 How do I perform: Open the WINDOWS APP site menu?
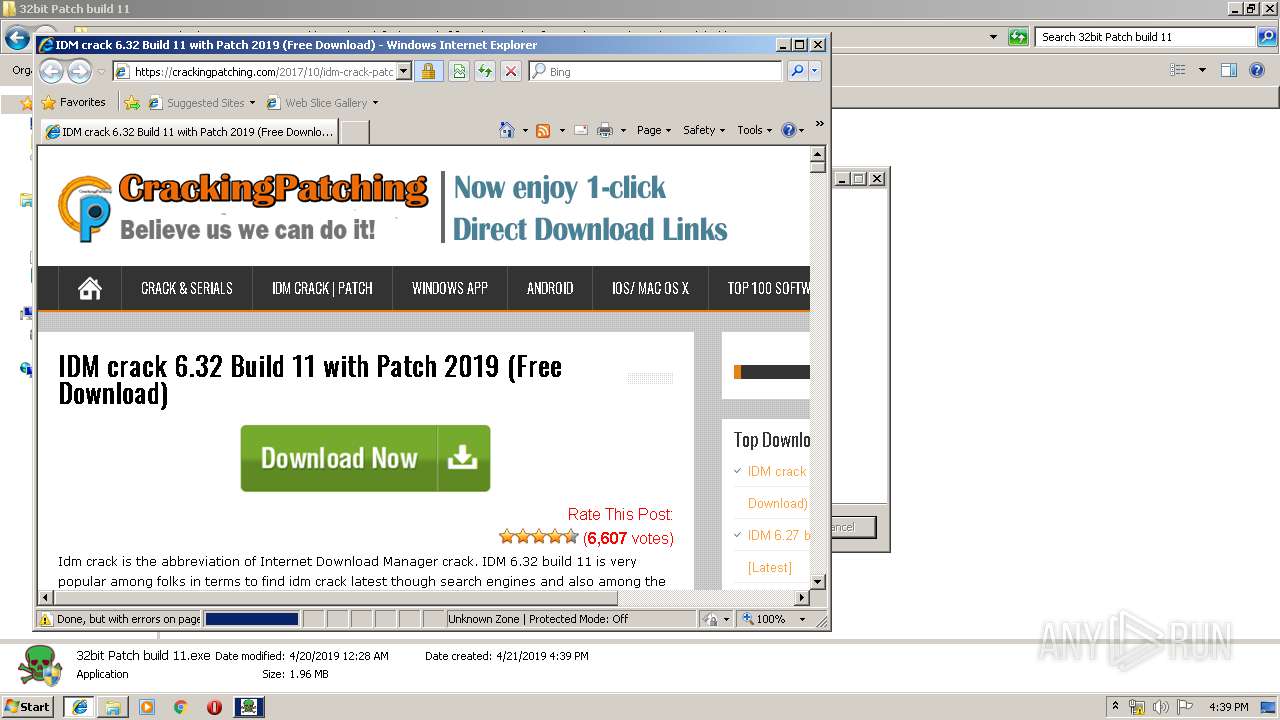450,288
